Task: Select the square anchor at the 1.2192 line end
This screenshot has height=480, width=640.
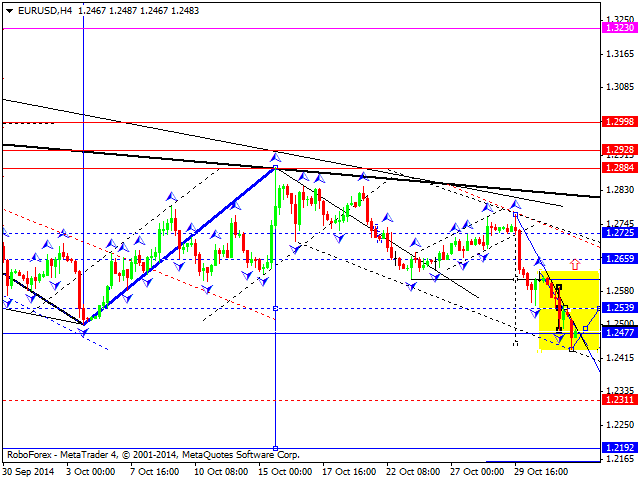Action: click(275, 448)
